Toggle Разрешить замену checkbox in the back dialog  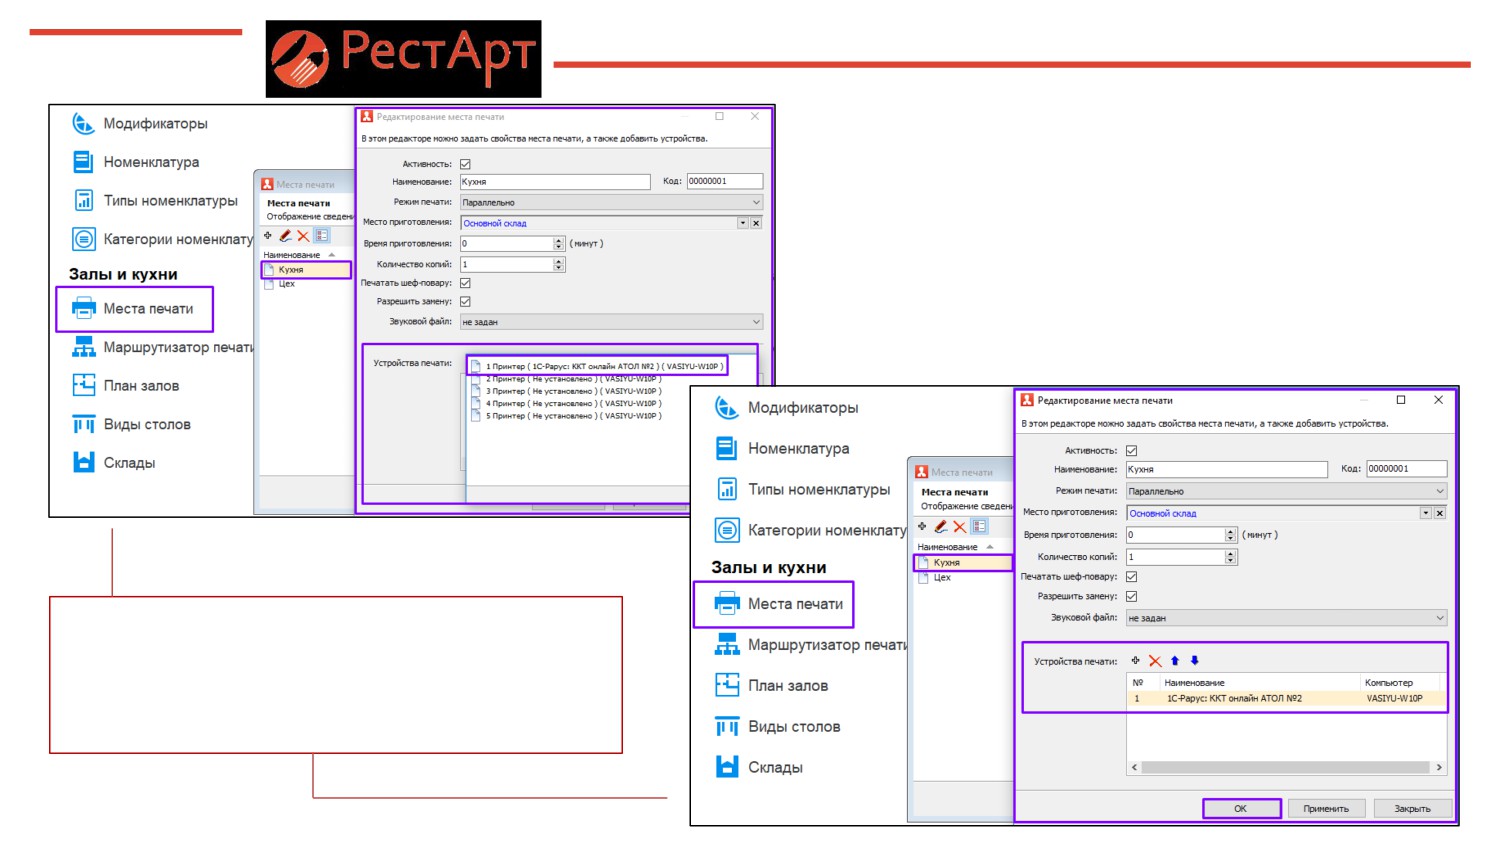coord(465,301)
